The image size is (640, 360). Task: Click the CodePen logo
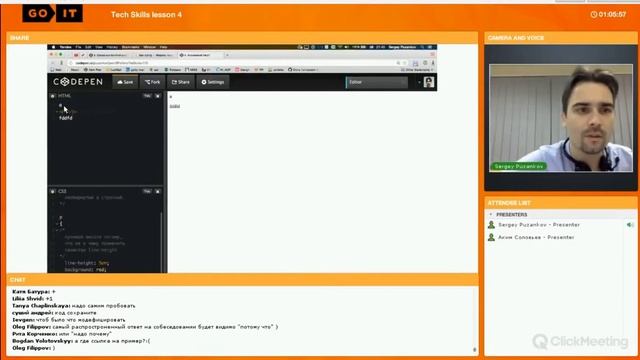(x=78, y=82)
